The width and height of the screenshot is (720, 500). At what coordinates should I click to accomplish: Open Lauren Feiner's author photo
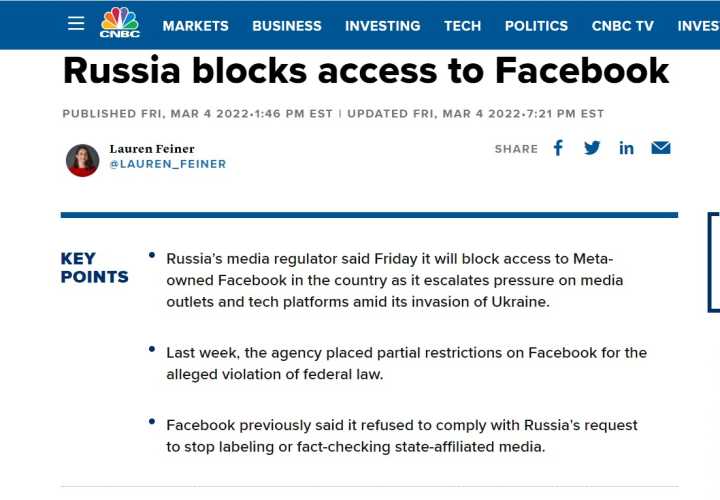pos(83,160)
